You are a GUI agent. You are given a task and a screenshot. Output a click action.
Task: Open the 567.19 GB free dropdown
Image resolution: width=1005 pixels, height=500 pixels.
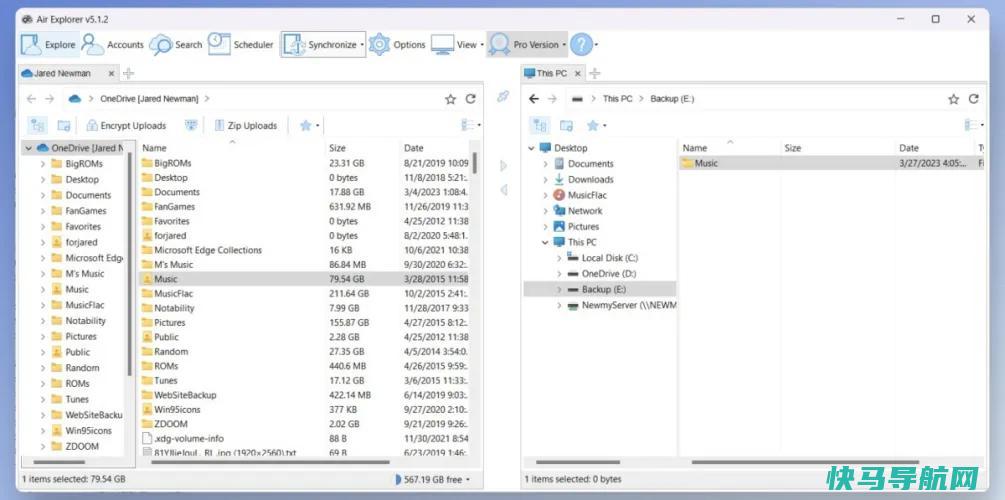[x=433, y=479]
